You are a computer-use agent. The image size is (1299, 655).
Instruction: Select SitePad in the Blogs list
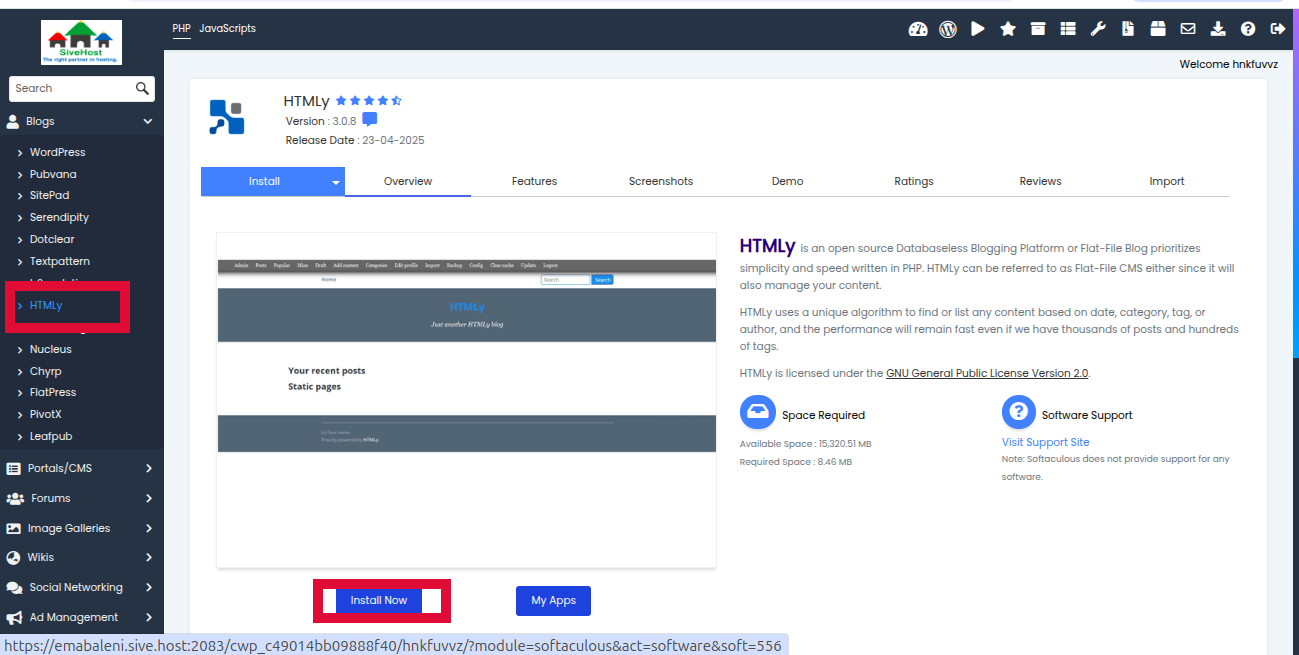coord(50,195)
